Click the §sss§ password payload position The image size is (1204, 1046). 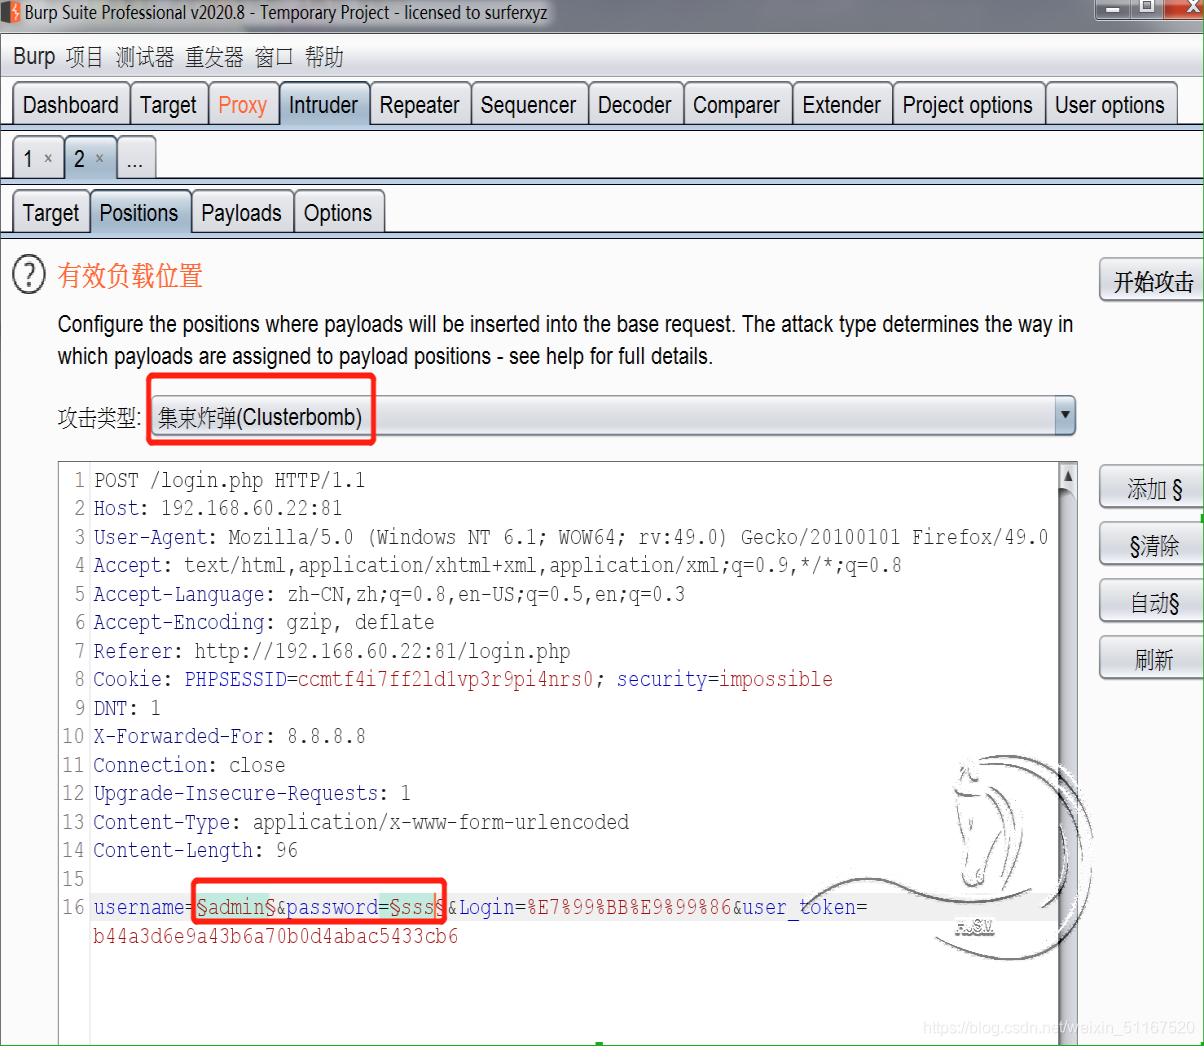click(x=417, y=907)
